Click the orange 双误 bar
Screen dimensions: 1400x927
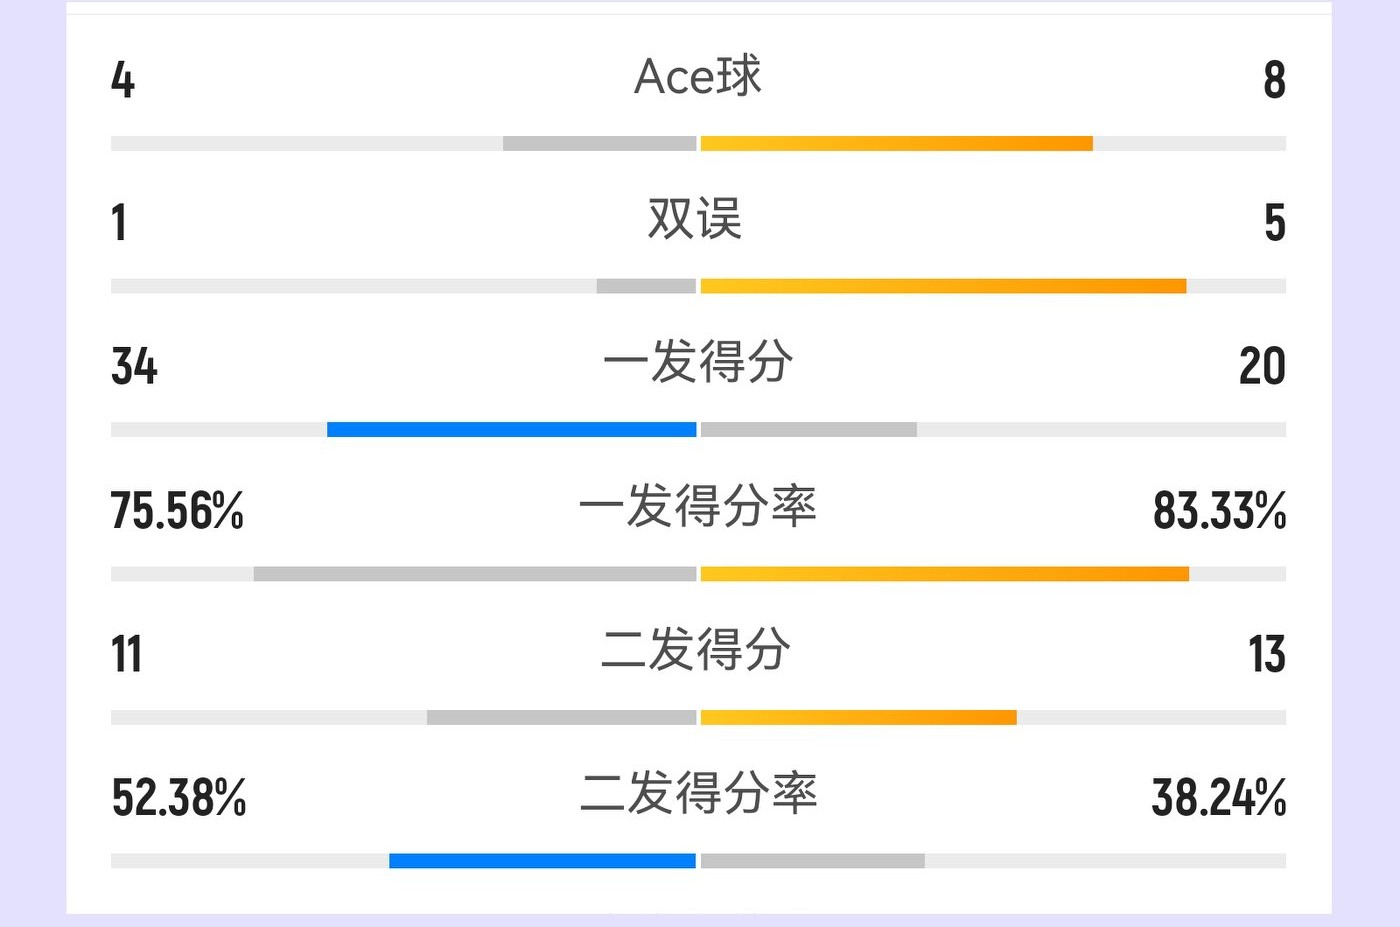[x=943, y=287]
